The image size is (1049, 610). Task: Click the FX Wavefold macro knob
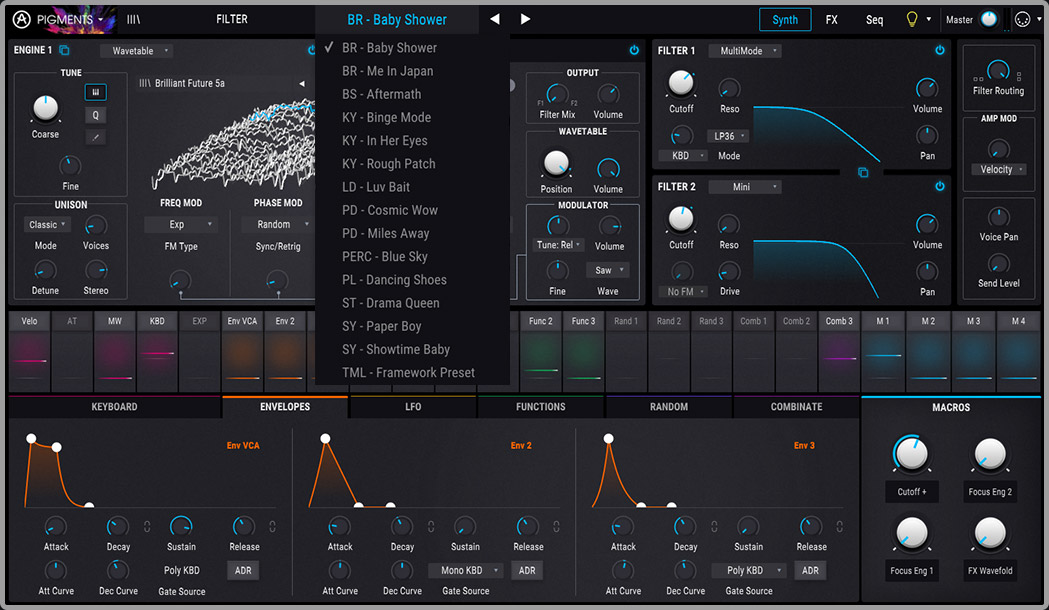(989, 533)
